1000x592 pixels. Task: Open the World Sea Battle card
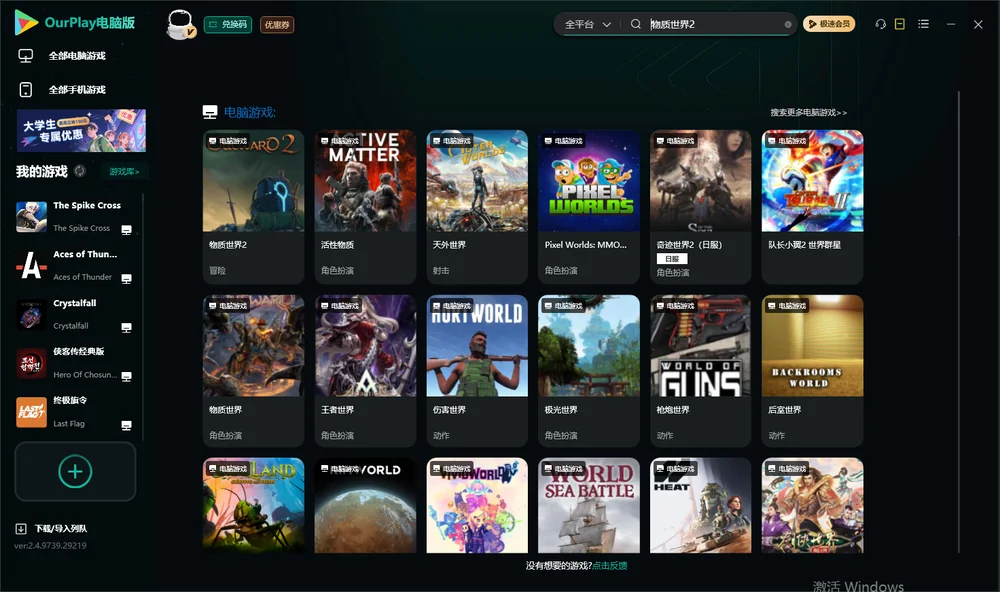click(589, 505)
